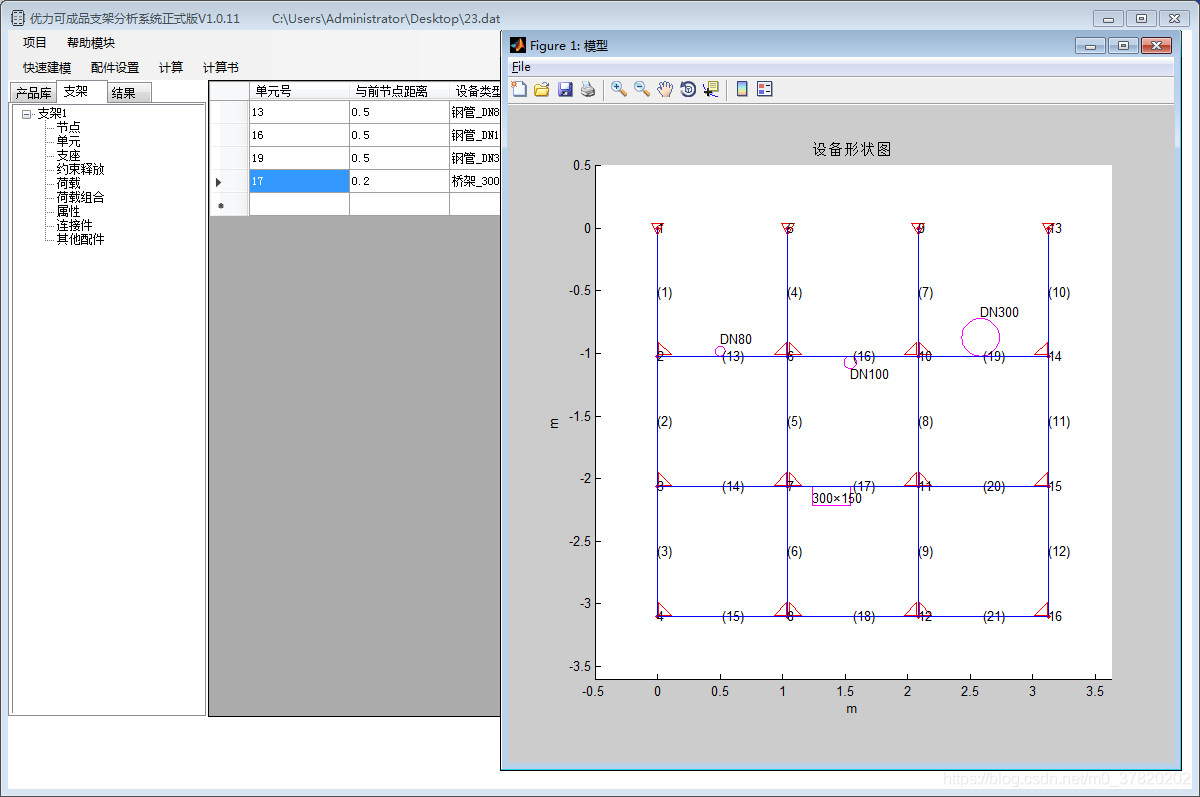Click the DN100 label in the plot
Image resolution: width=1200 pixels, height=797 pixels.
coord(869,374)
